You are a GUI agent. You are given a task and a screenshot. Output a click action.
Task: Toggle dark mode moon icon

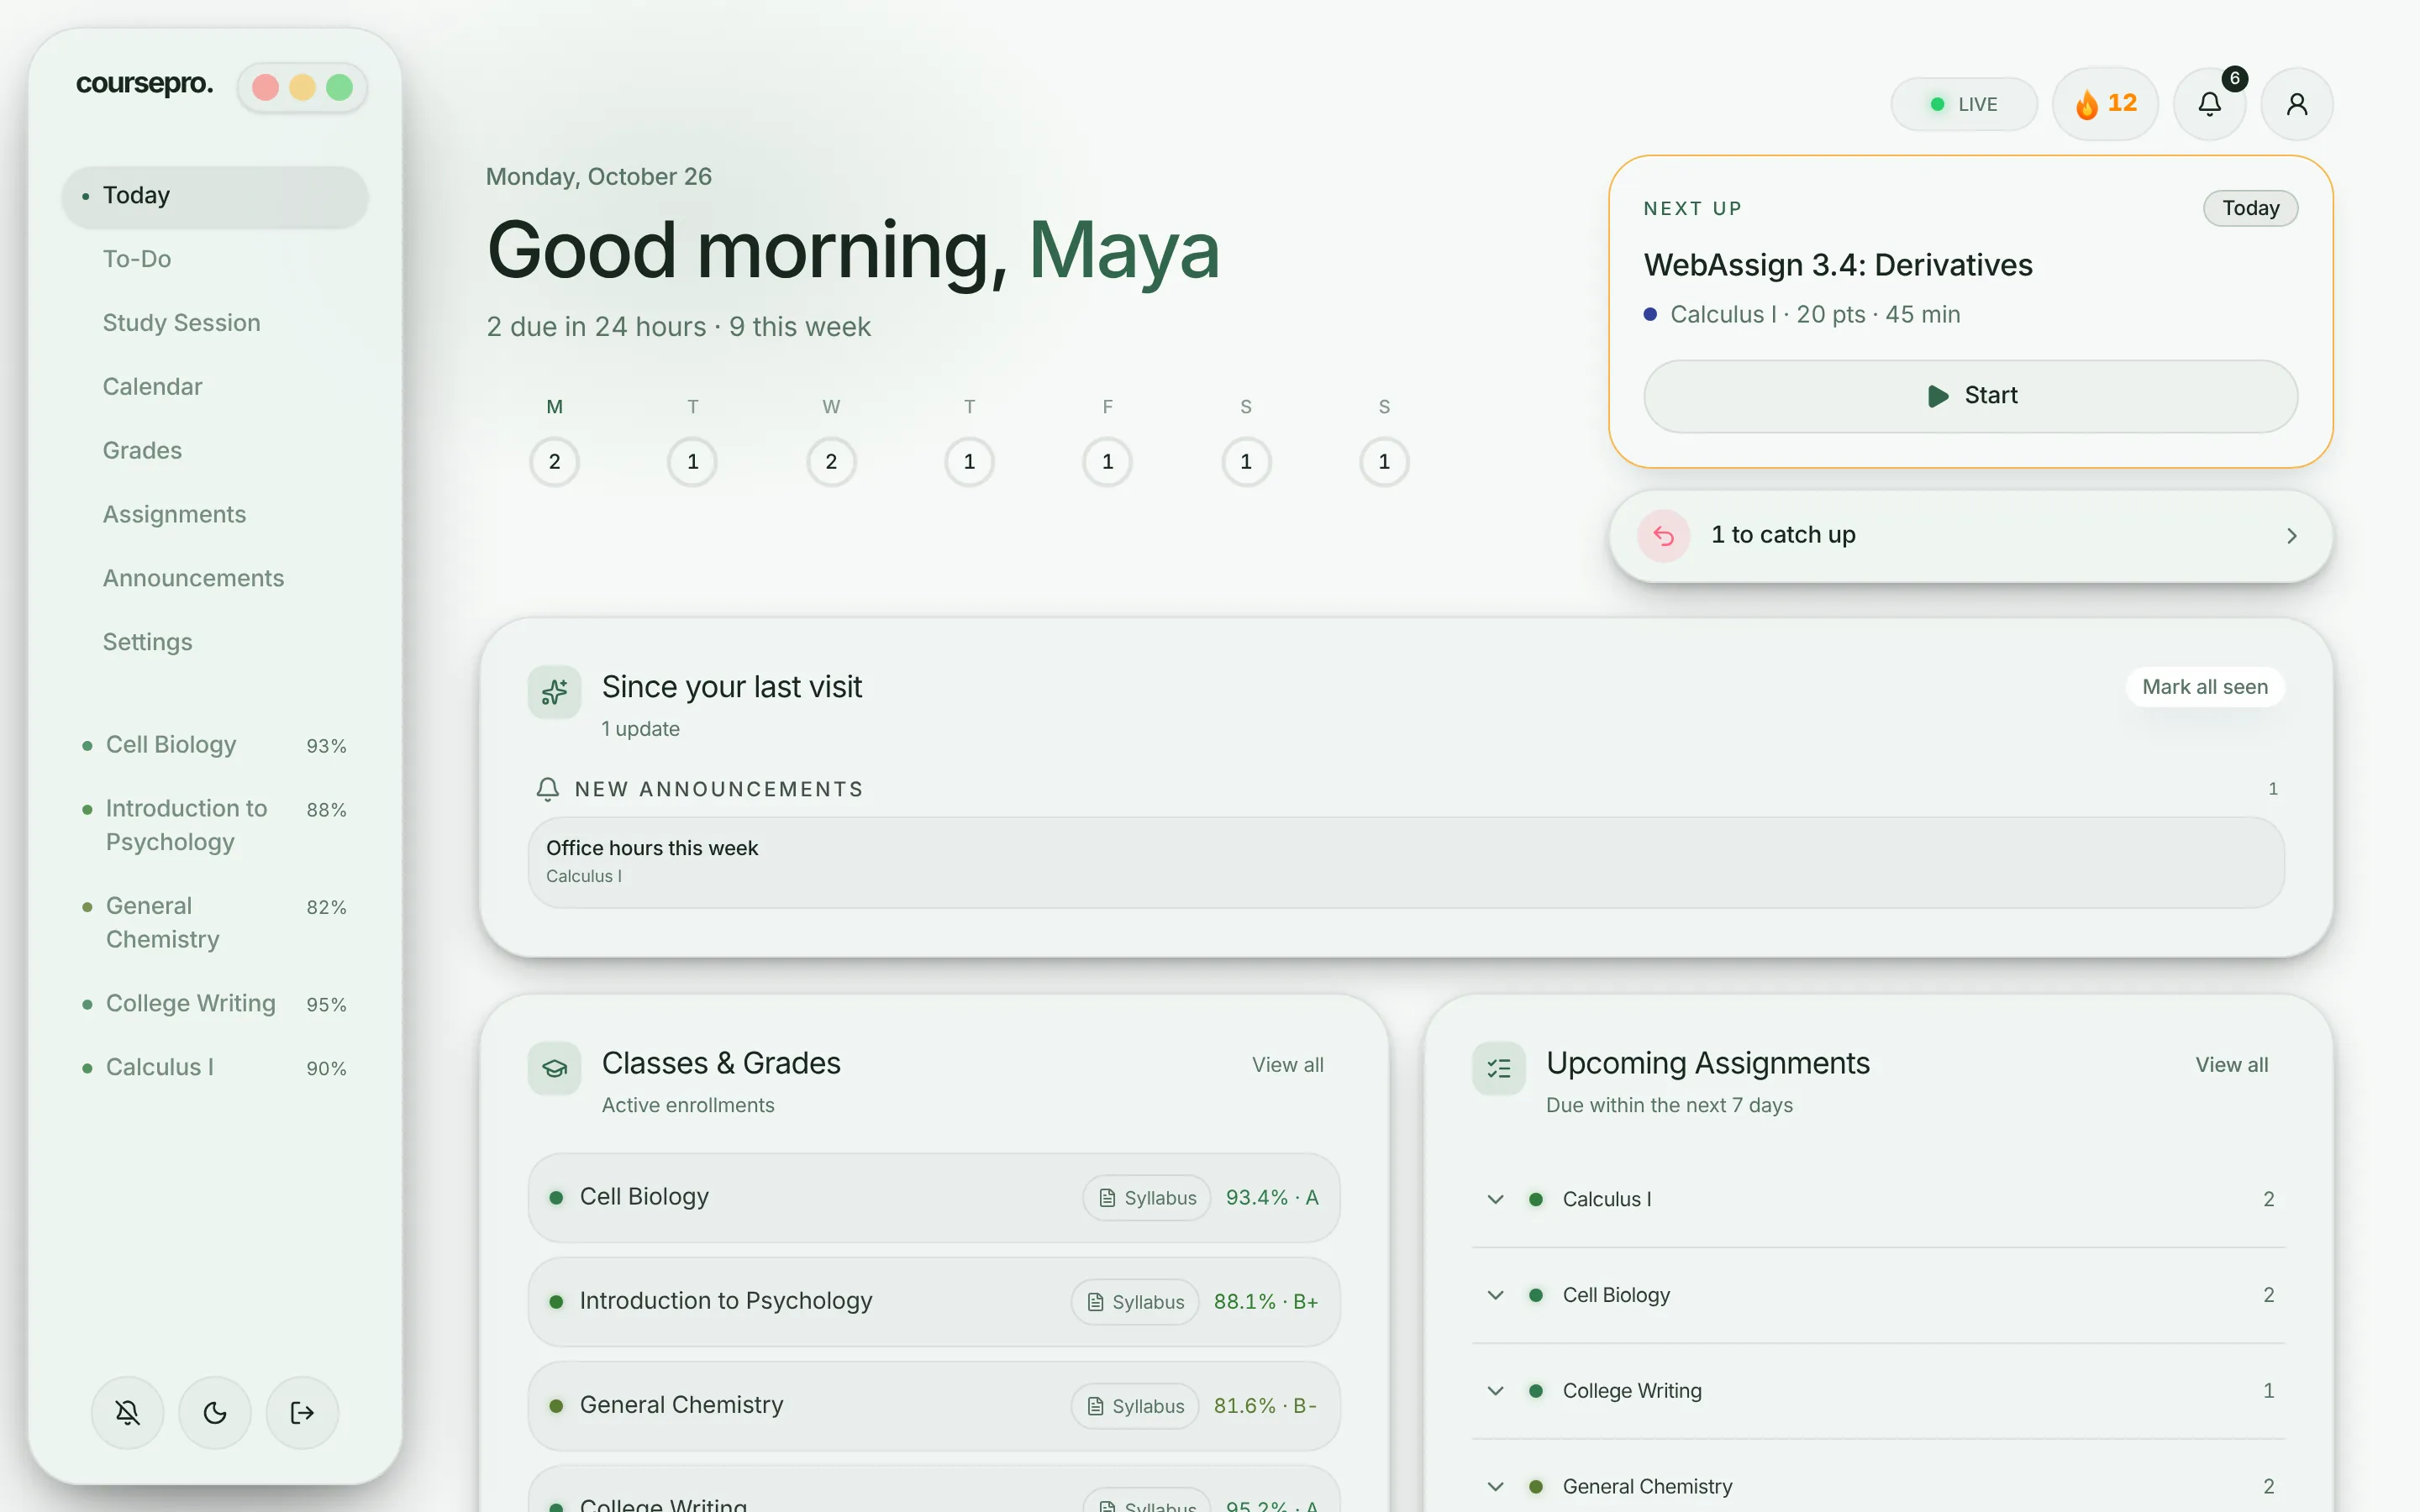tap(215, 1412)
